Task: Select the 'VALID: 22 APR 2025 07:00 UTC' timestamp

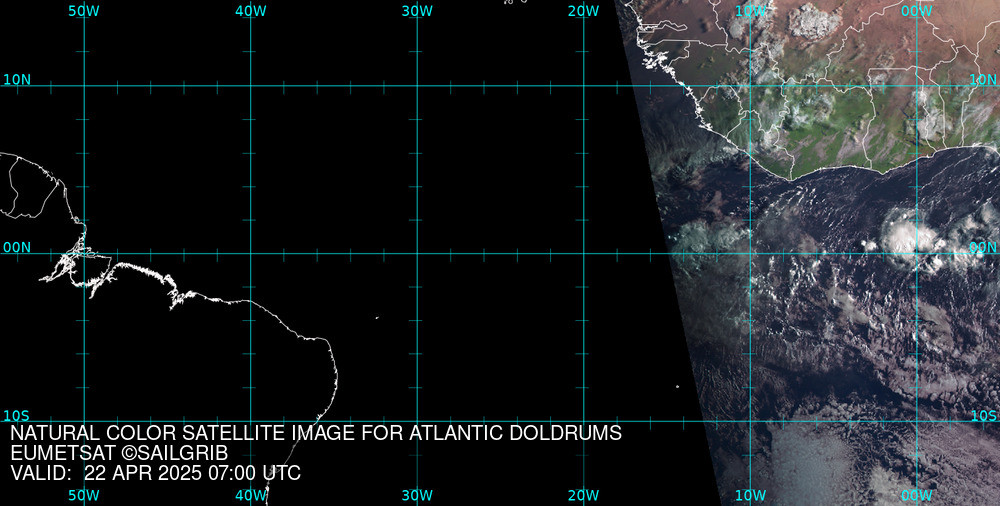Action: click(x=156, y=473)
